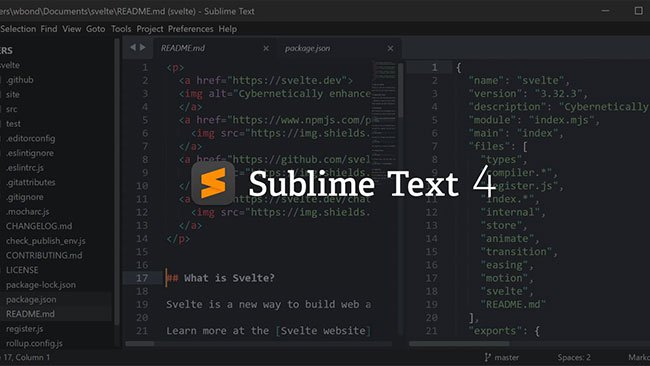Select package.json in the sidebar
This screenshot has height=366, width=650.
tap(31, 299)
